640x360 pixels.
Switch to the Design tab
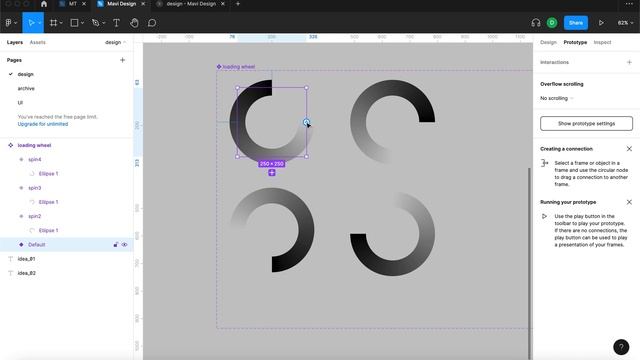(x=548, y=42)
